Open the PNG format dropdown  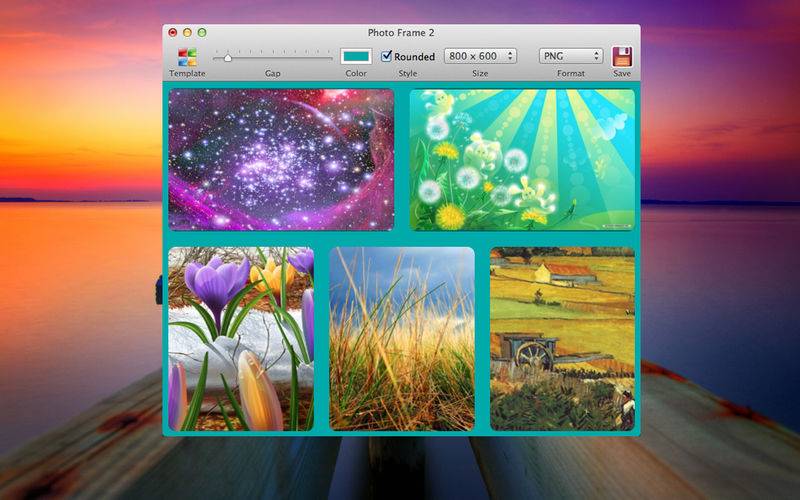pos(571,56)
